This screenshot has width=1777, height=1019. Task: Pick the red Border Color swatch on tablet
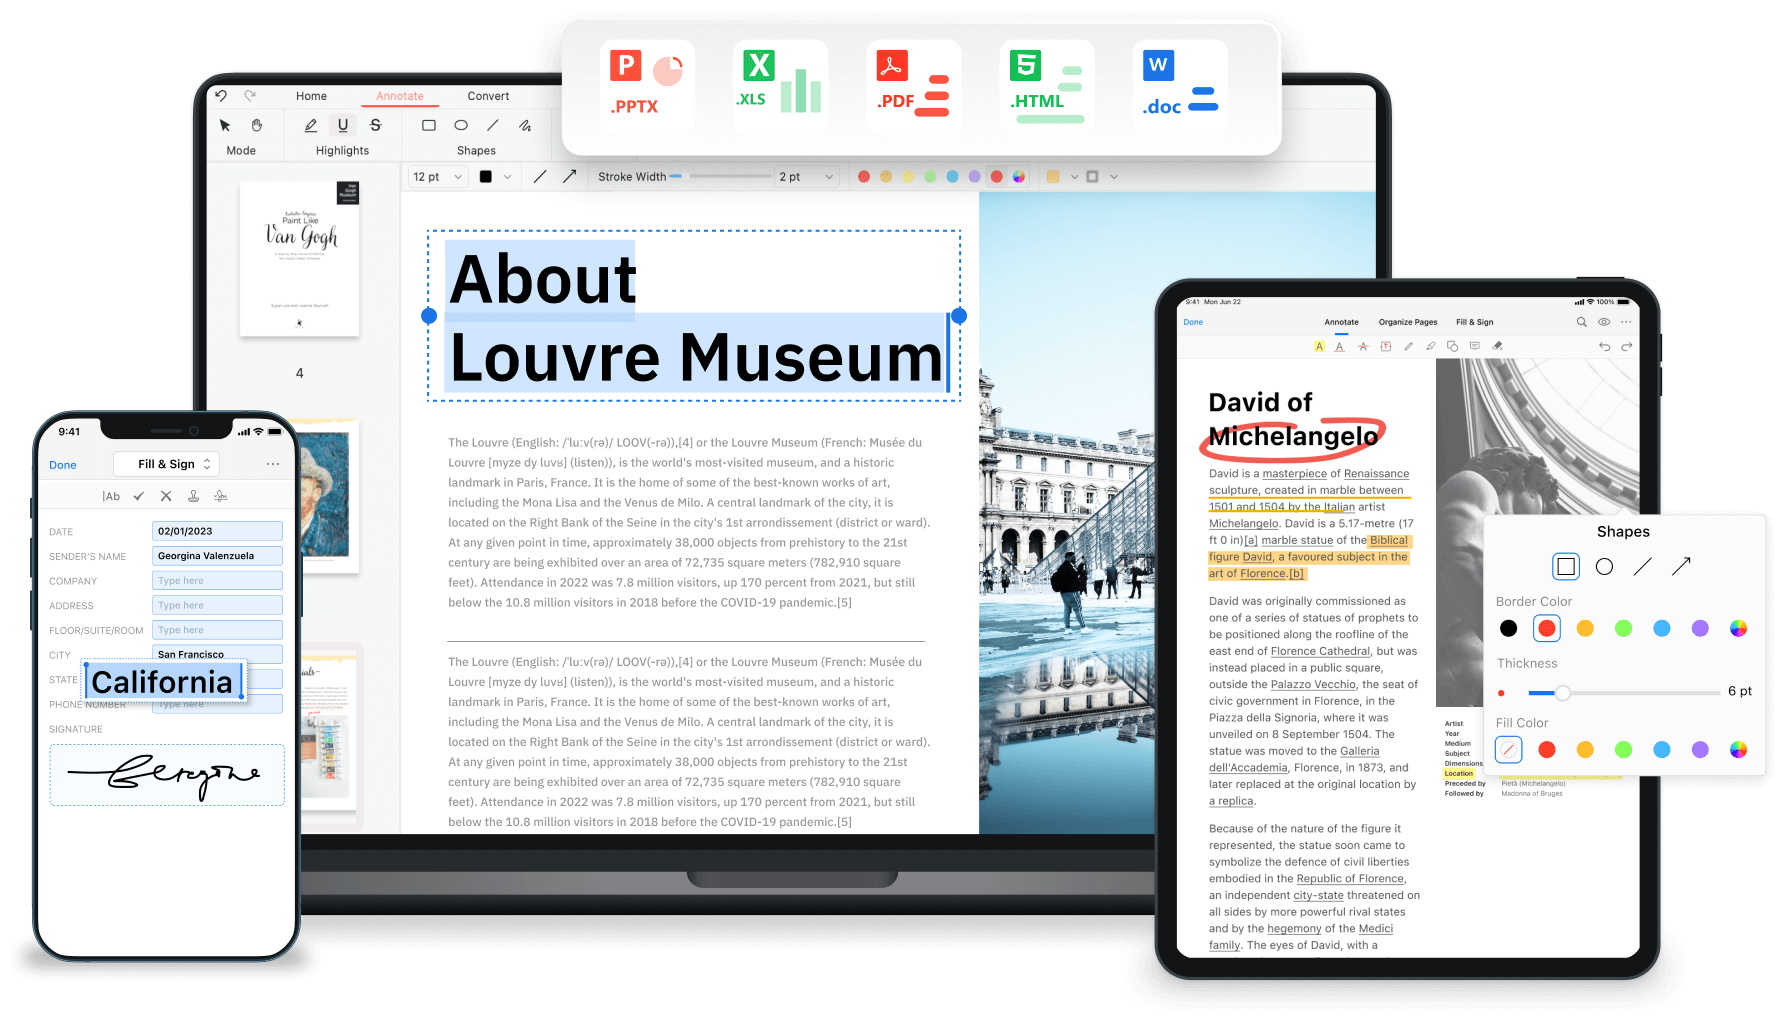tap(1546, 628)
